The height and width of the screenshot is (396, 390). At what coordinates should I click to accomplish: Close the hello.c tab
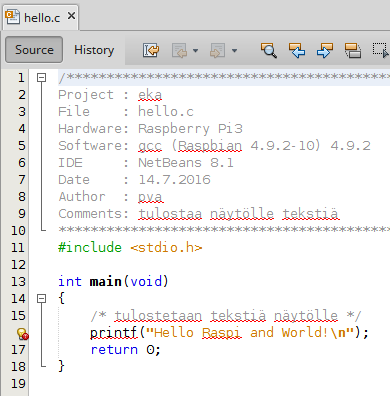click(x=71, y=16)
